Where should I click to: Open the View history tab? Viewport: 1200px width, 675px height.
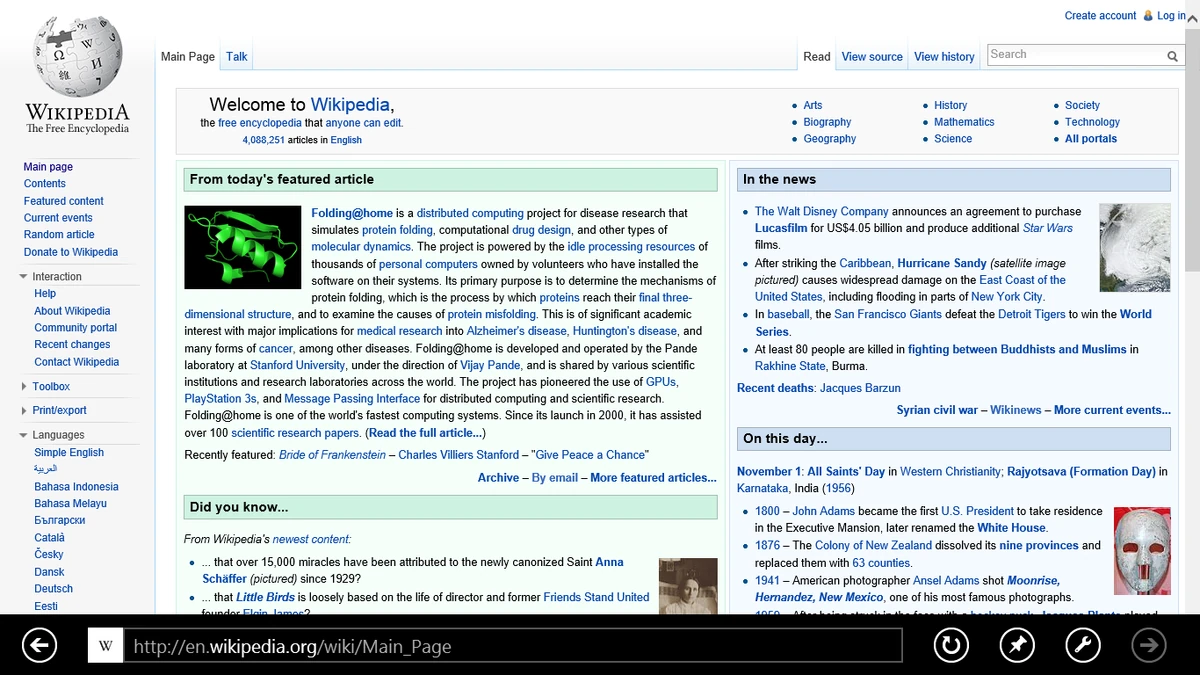tap(944, 56)
